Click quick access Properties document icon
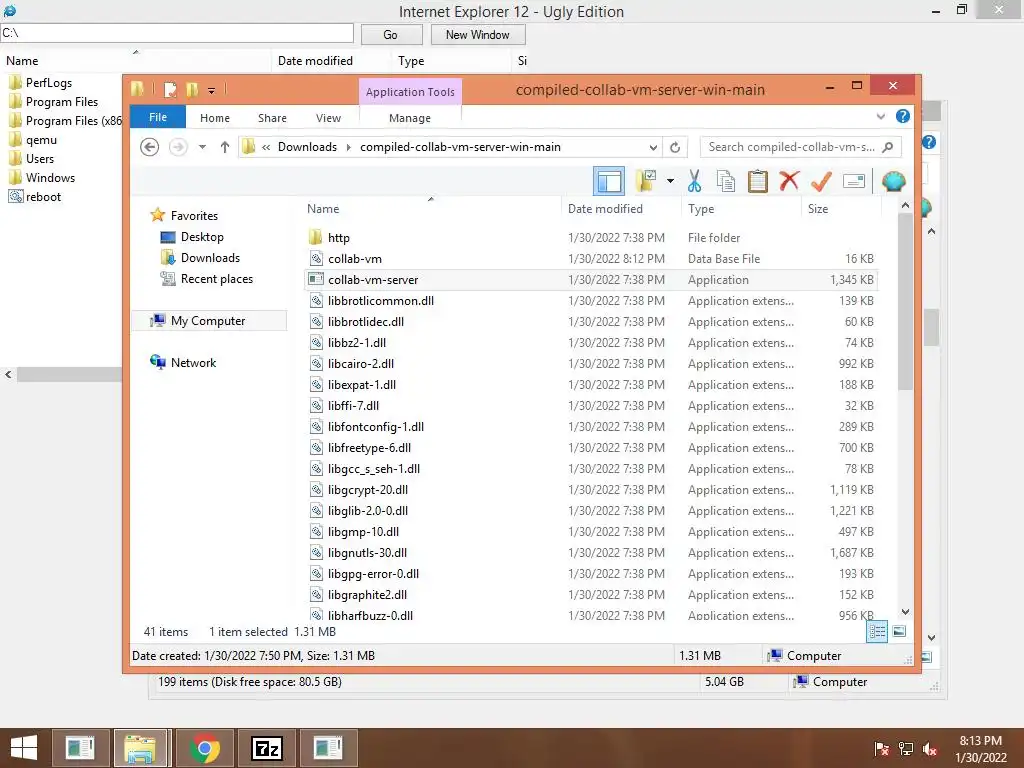Image resolution: width=1024 pixels, height=768 pixels. point(170,89)
